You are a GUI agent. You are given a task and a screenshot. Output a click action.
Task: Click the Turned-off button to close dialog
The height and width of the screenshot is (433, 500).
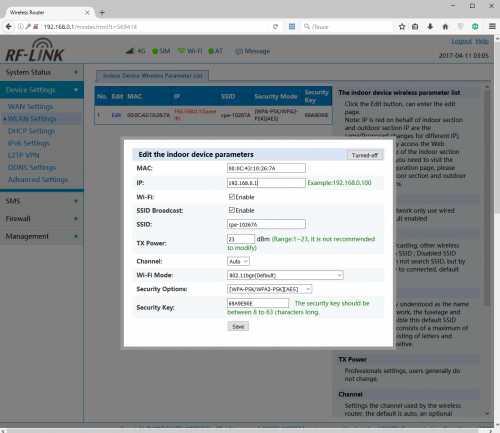point(365,155)
